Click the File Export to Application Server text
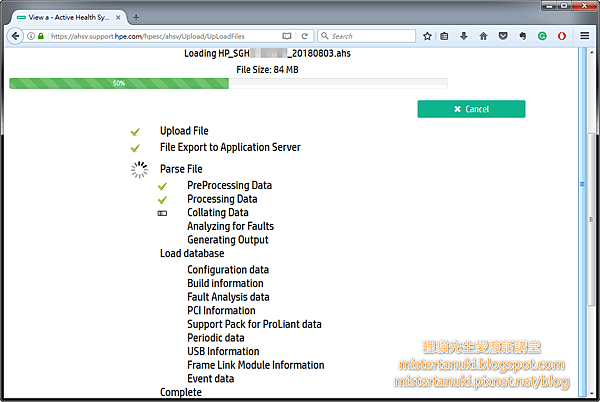 tap(230, 147)
